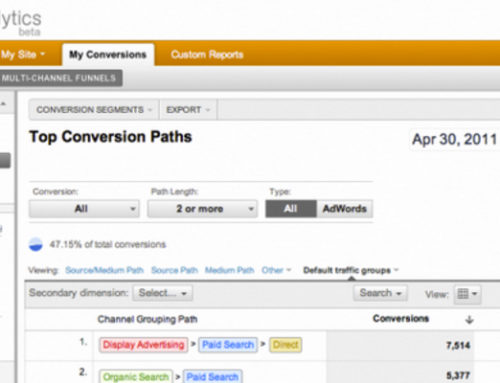
Task: Click the Conversions sort descending arrow
Action: pyautogui.click(x=469, y=320)
